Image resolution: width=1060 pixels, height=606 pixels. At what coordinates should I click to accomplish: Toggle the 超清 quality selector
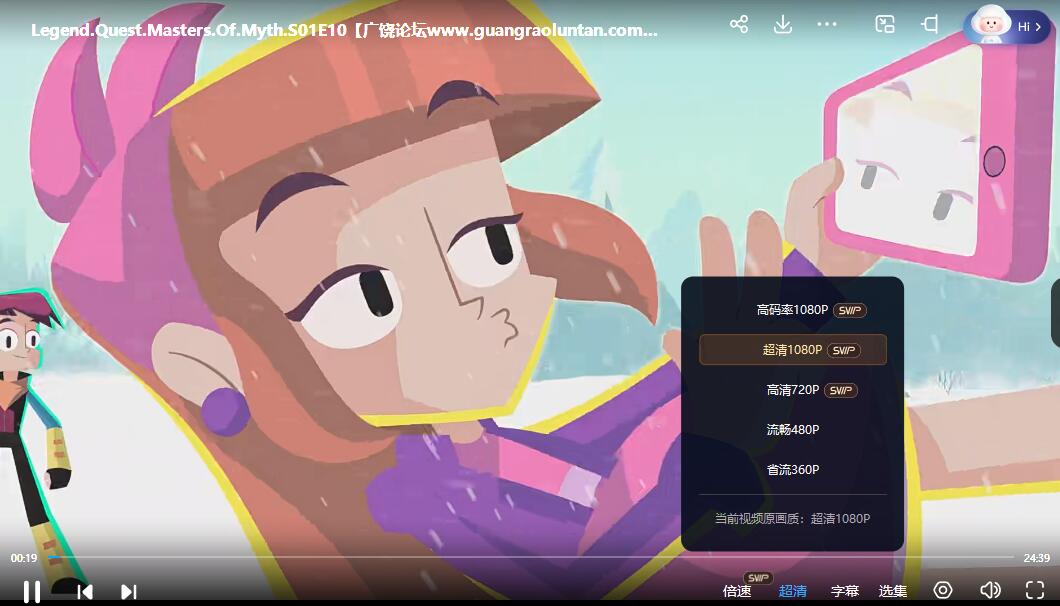tap(792, 591)
